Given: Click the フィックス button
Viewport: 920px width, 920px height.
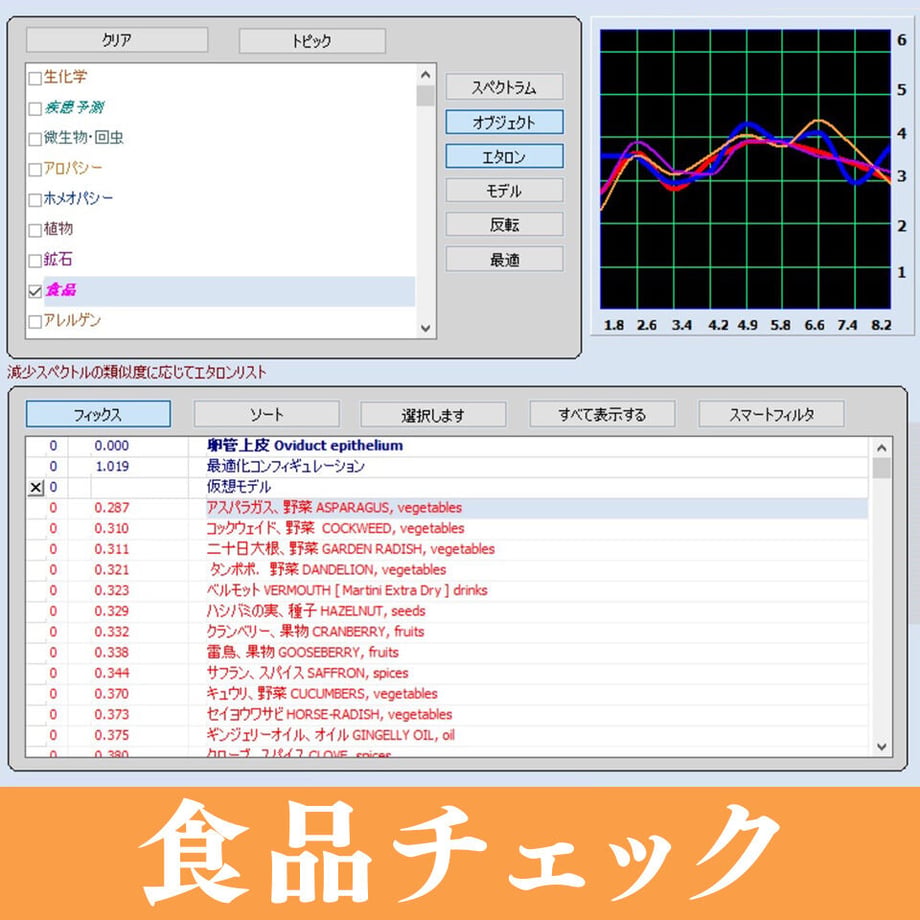Looking at the screenshot, I should pos(98,414).
